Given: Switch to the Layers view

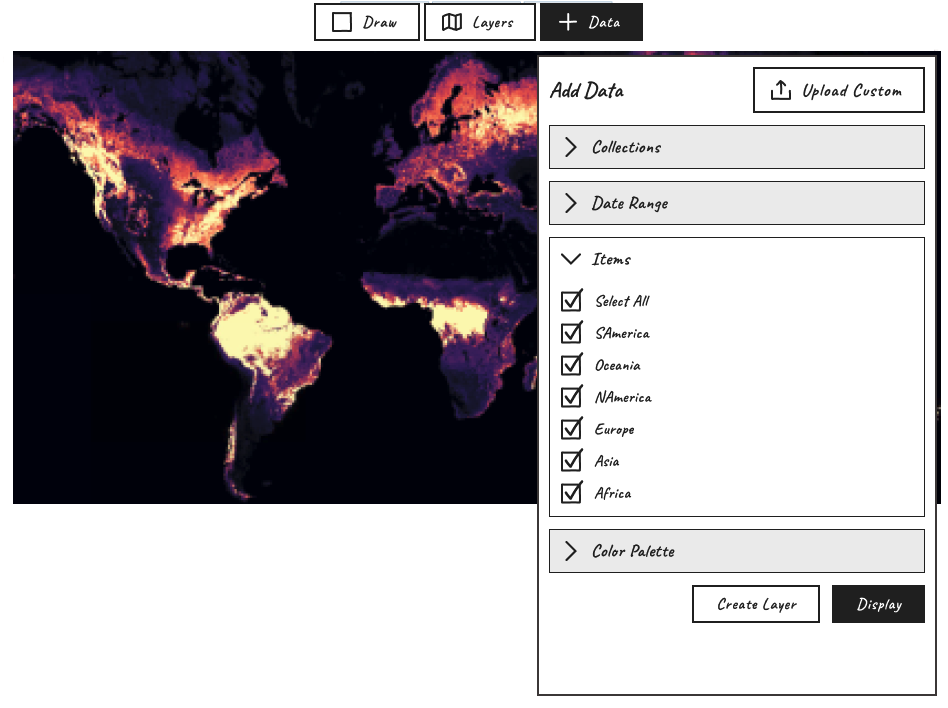Looking at the screenshot, I should click(x=480, y=21).
